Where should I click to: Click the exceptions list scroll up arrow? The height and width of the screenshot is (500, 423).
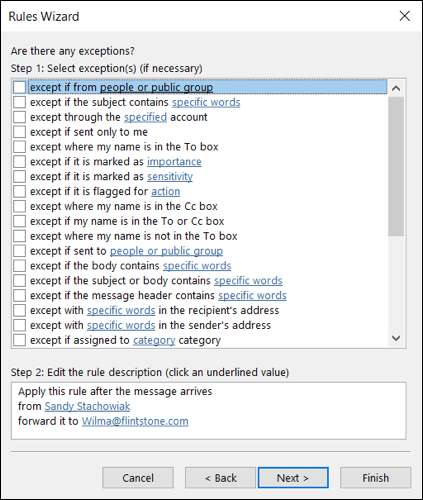(396, 88)
